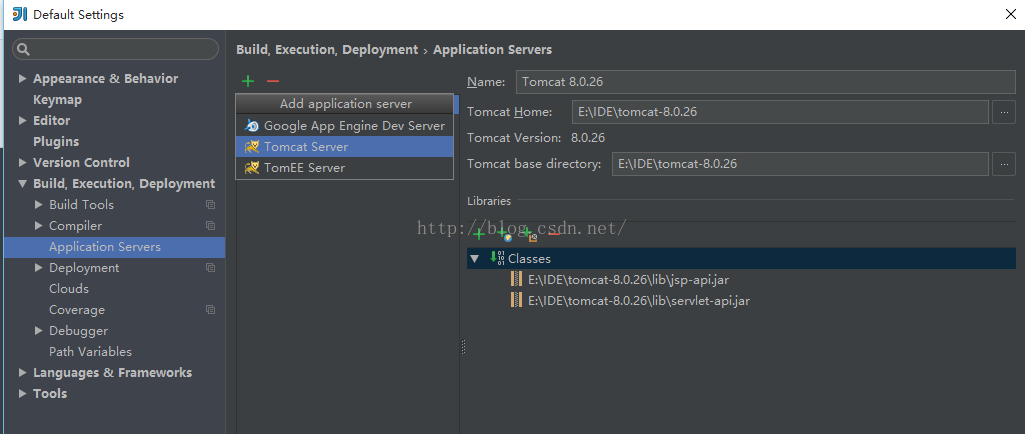Screen dimensions: 1025x434
Task: Click the IntelliJ logo in the title bar
Action: click(x=20, y=14)
